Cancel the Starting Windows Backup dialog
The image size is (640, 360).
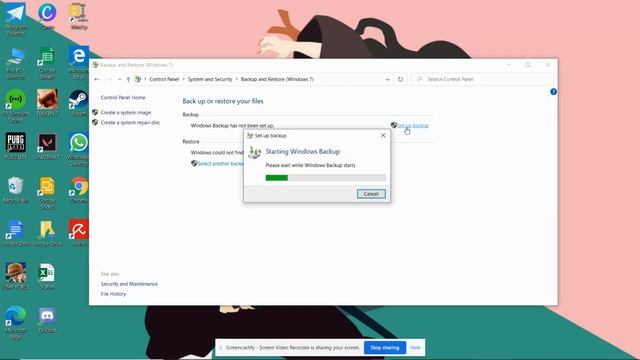371,194
